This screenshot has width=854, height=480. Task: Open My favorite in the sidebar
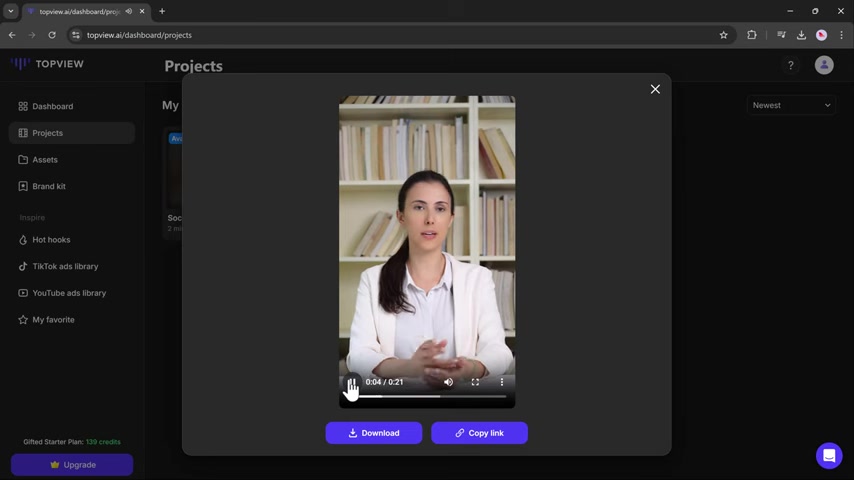(71, 320)
